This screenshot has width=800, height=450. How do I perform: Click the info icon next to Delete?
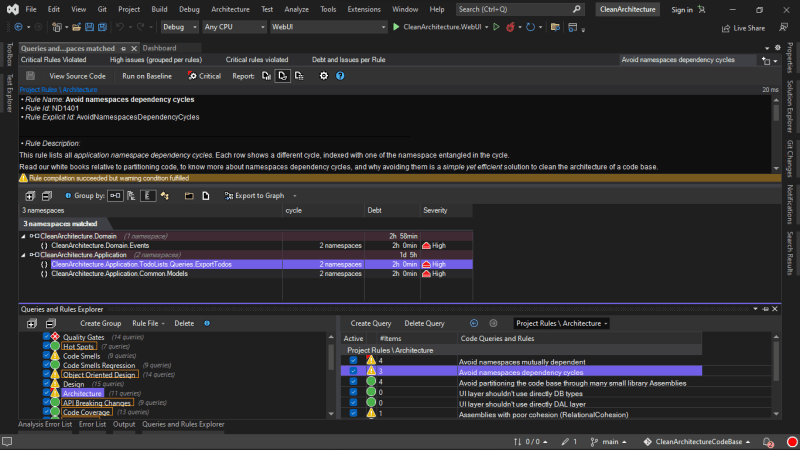click(207, 323)
